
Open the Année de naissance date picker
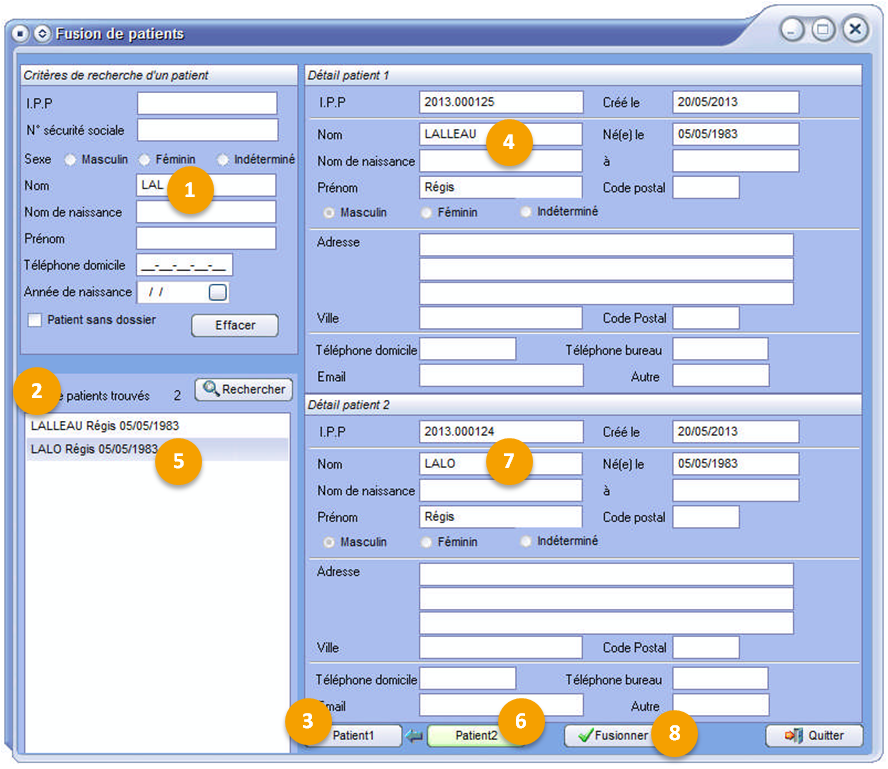218,292
